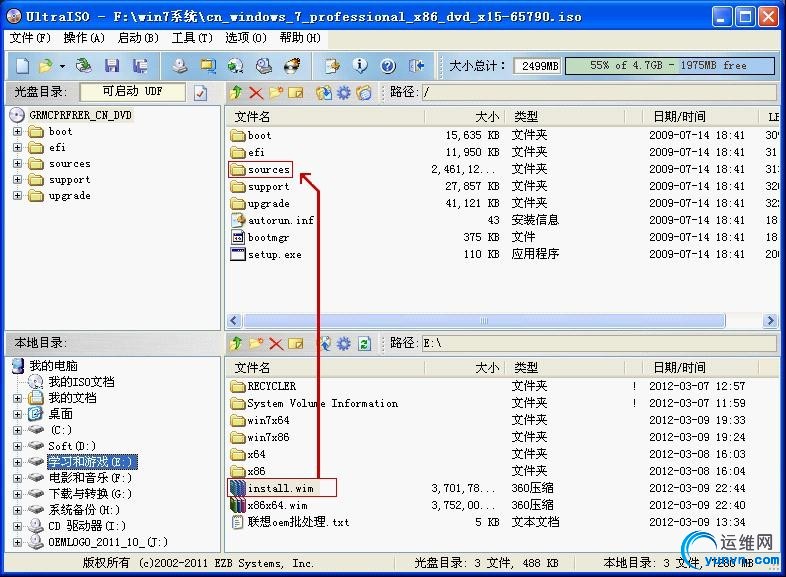Burn CD/DVD image with the flaming disc icon
This screenshot has width=786, height=577.
[292, 66]
